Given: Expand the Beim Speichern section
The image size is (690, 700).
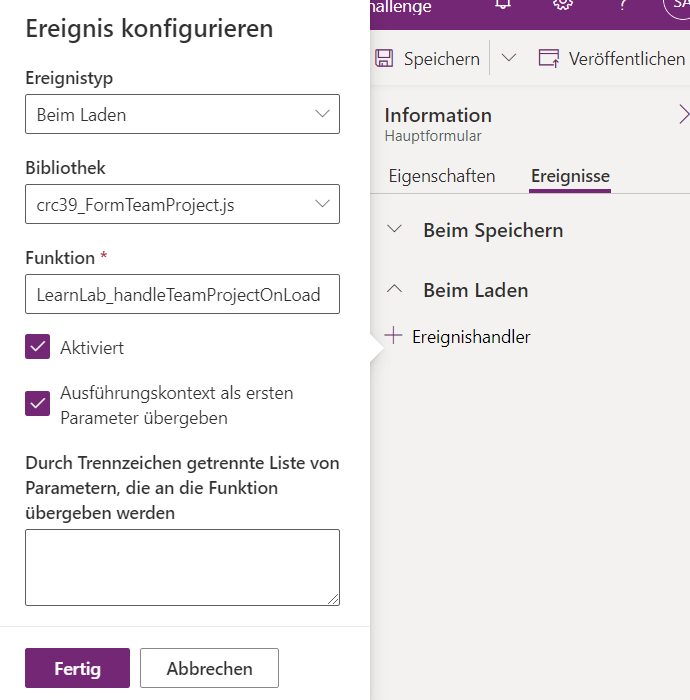Looking at the screenshot, I should [395, 230].
